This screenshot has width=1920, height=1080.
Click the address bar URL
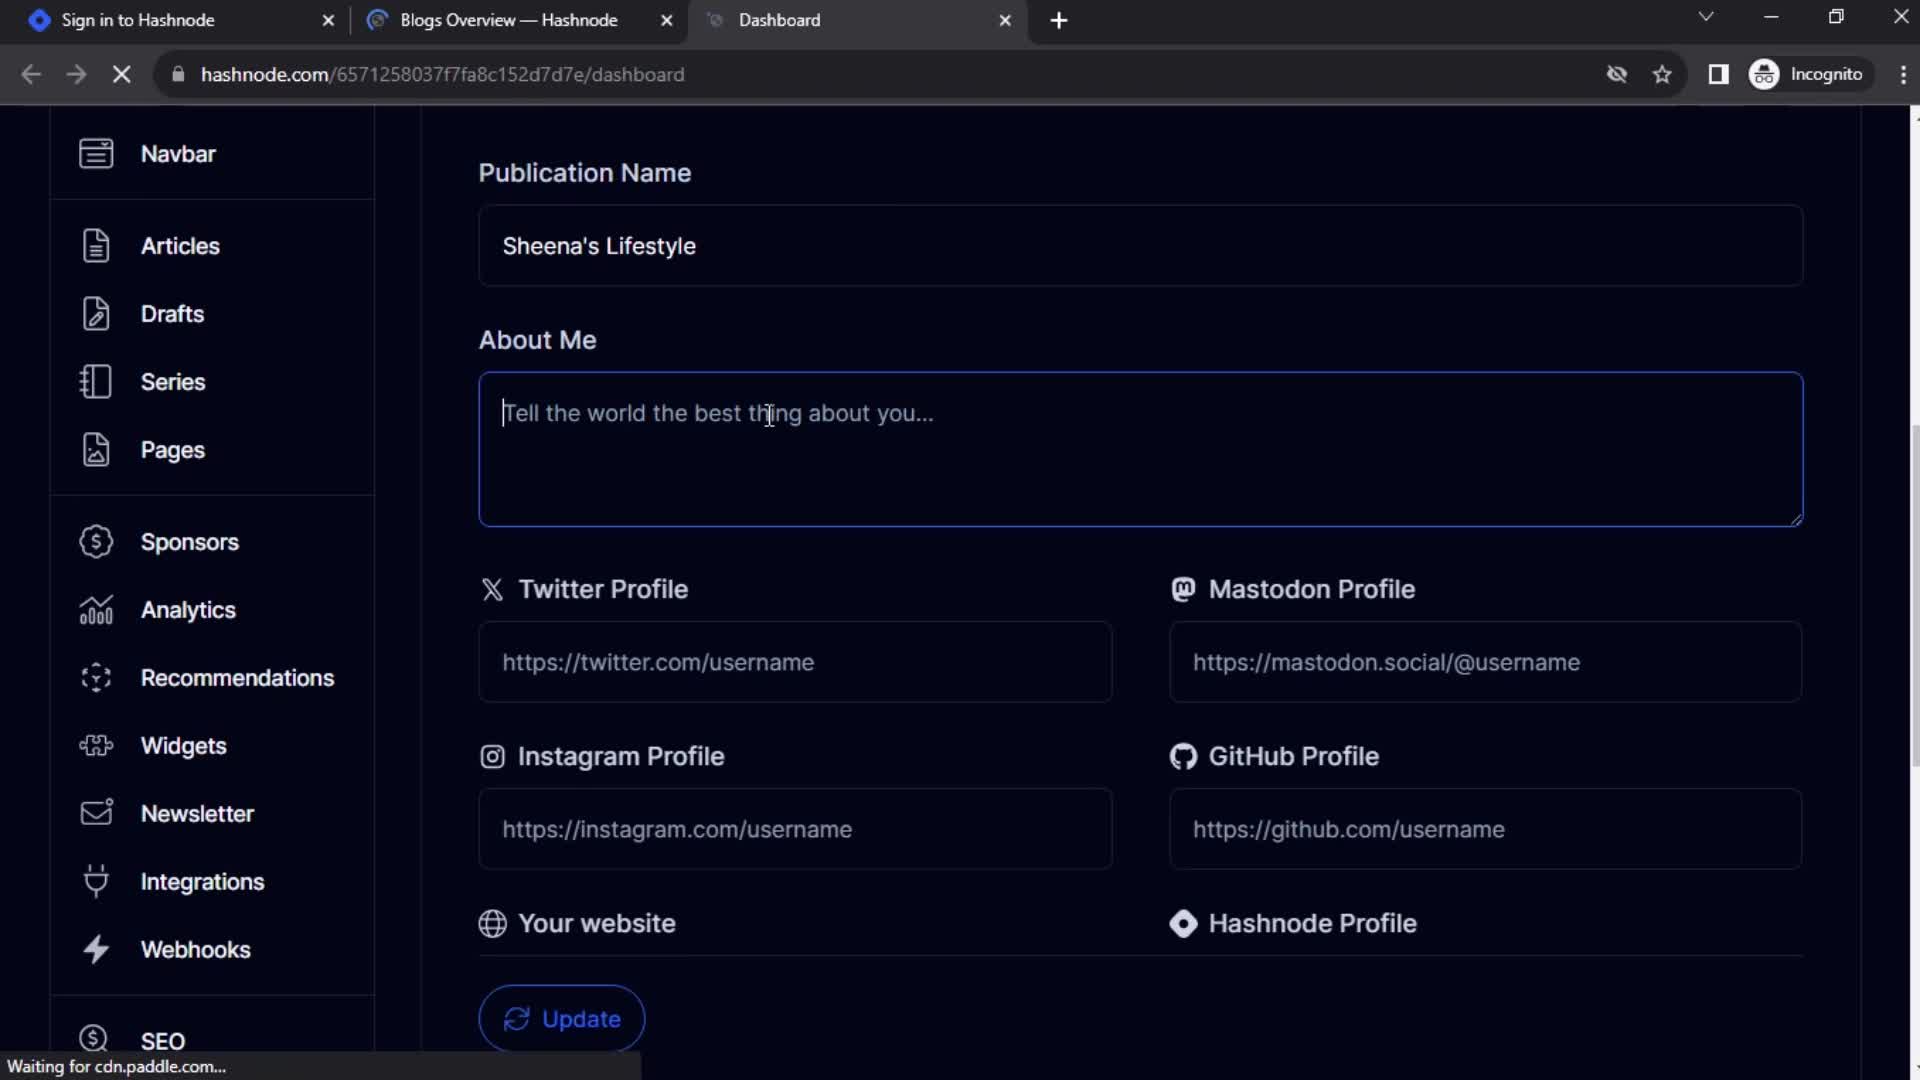tap(442, 74)
